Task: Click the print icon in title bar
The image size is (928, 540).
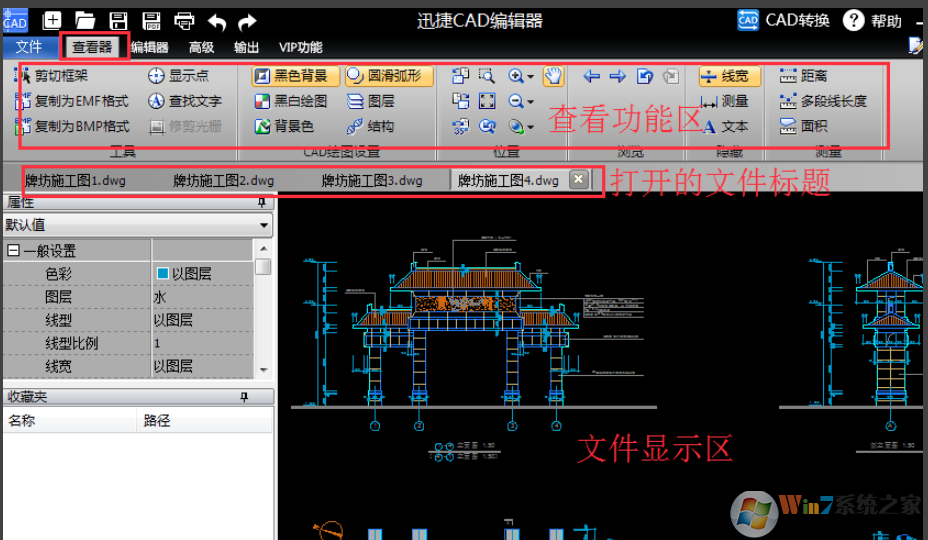Action: tap(184, 20)
